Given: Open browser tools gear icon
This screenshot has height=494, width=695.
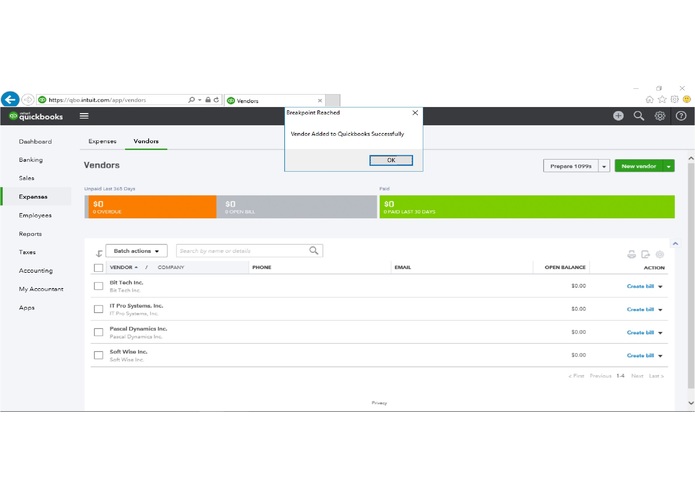Looking at the screenshot, I should [x=674, y=99].
